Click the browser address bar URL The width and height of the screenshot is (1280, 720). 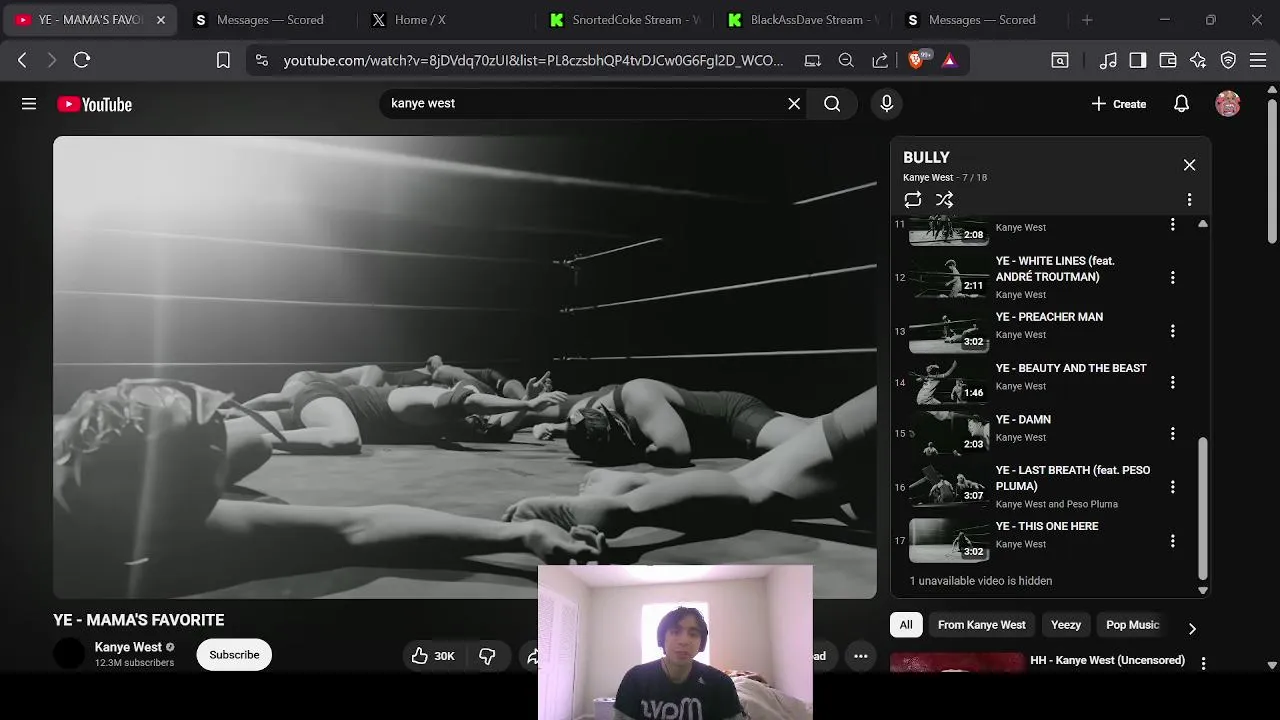tap(533, 60)
